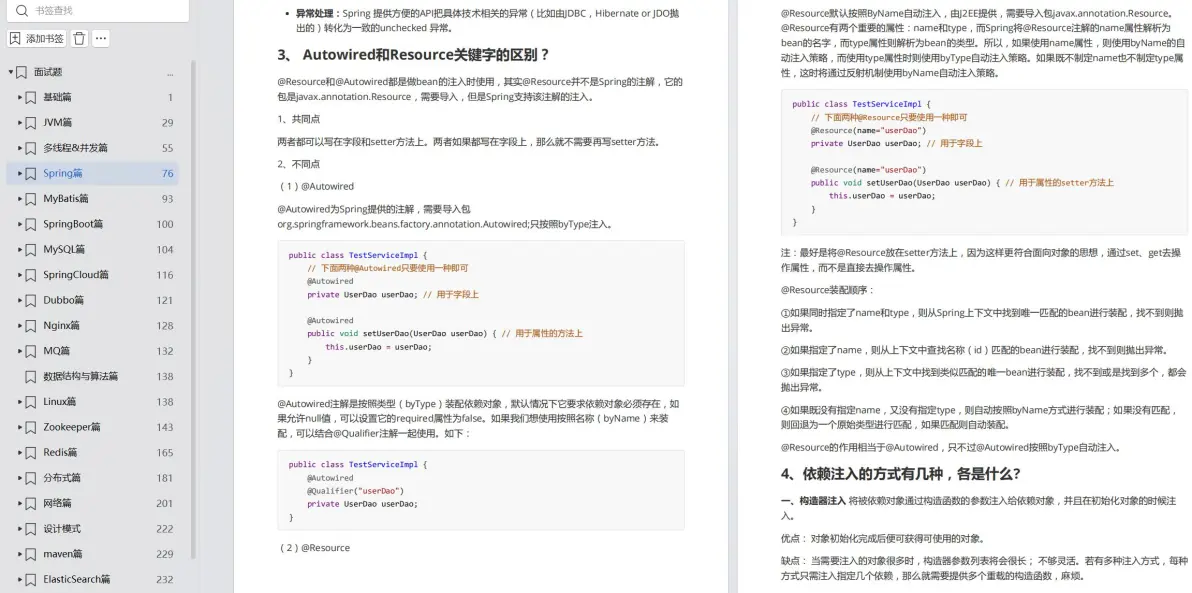This screenshot has width=1192, height=593.
Task: Click bookmark icon of Linux篇 row
Action: (x=30, y=401)
